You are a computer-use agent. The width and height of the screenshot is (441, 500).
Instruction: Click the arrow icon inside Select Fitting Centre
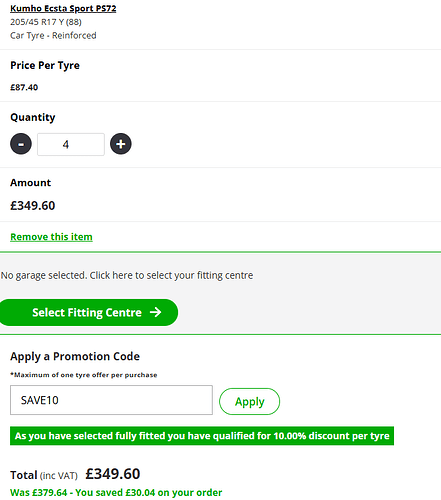pos(156,312)
